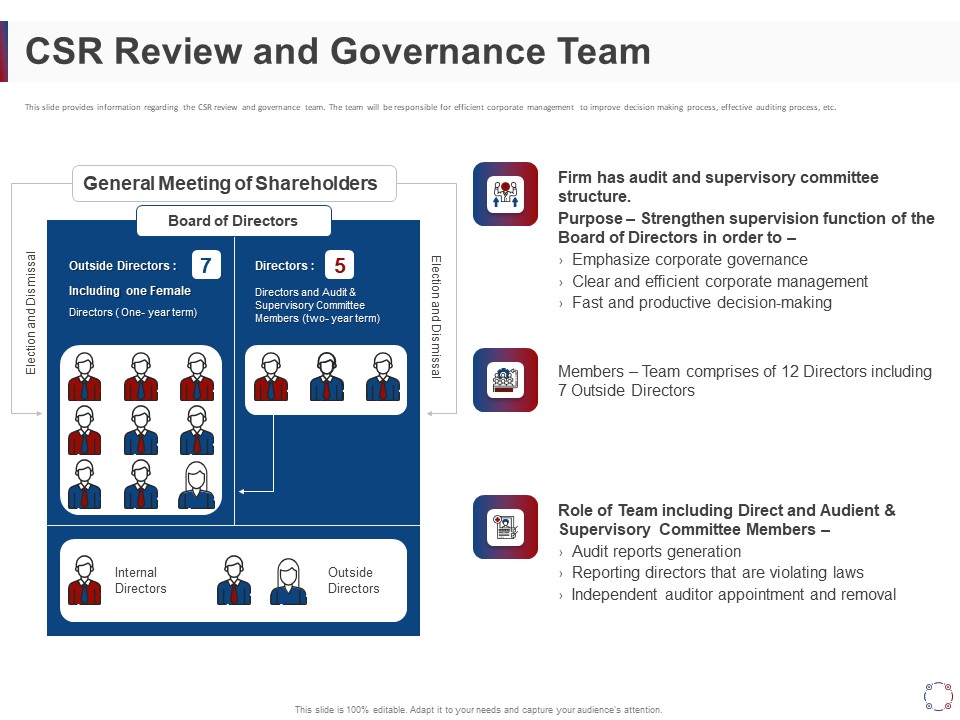Screen dimensions: 960x720
Task: Select the 'Internal Directors' legend label
Action: coord(140,580)
